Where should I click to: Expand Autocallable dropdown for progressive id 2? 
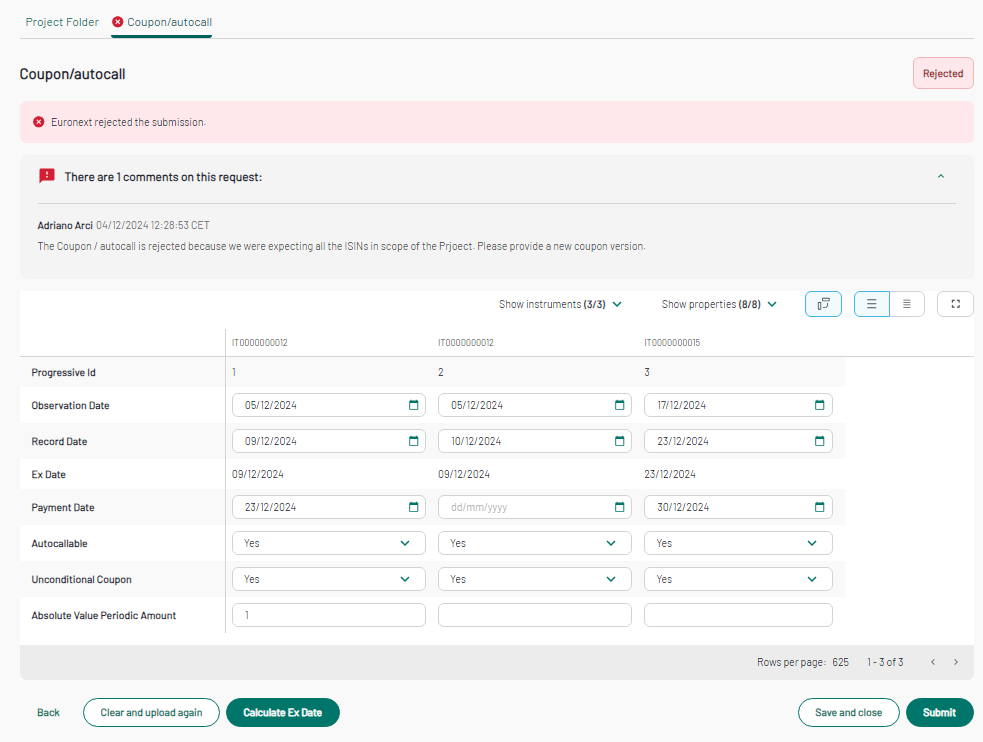click(x=535, y=543)
